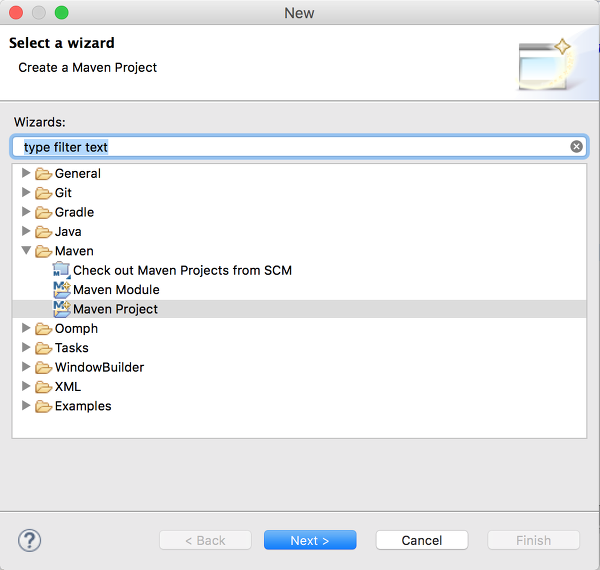Select the Git label
This screenshot has width=600, height=570.
[63, 193]
